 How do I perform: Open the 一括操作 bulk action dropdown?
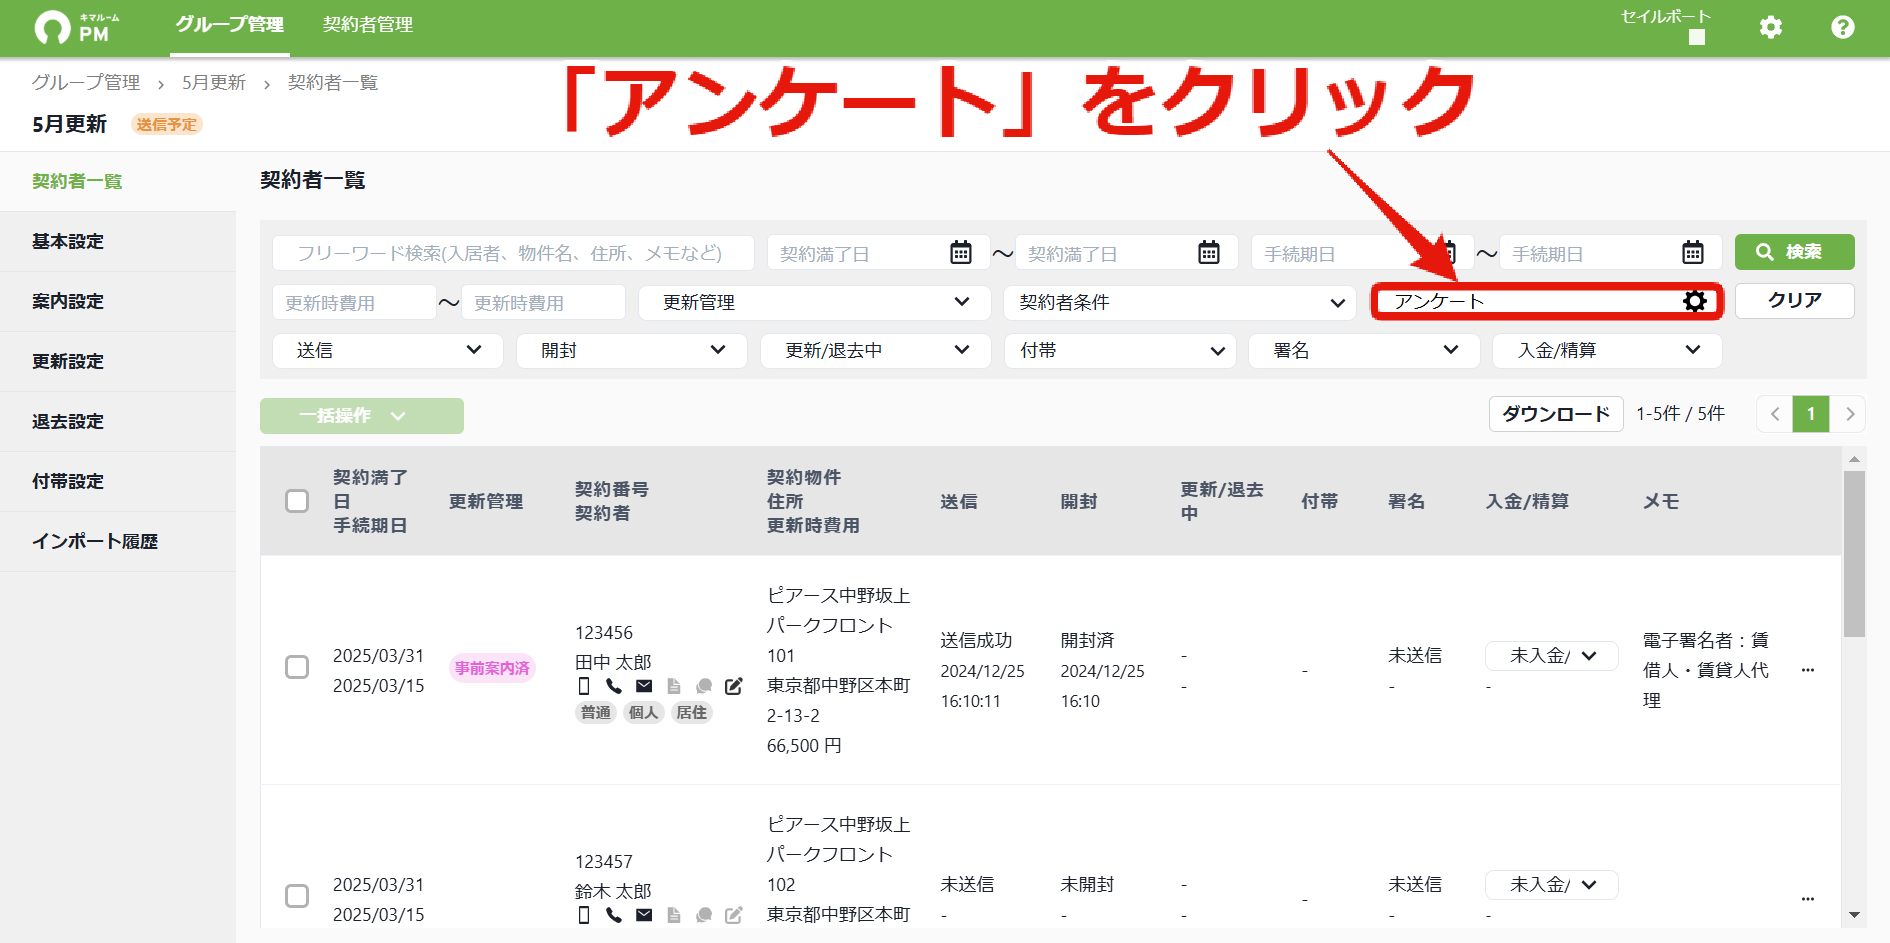coord(362,416)
